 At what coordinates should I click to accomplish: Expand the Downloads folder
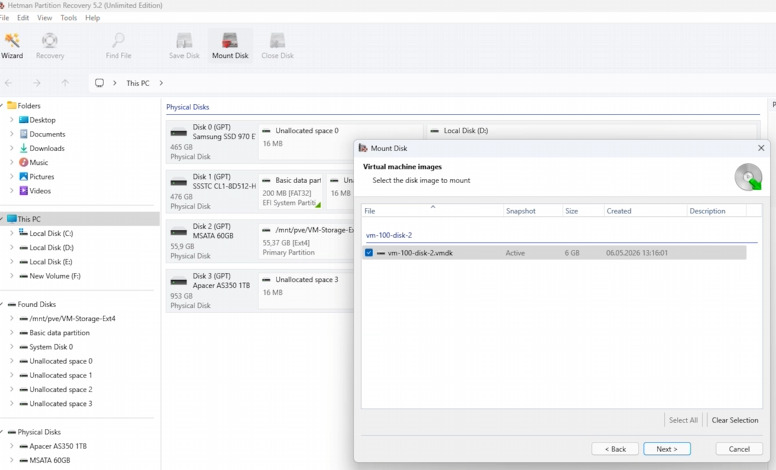(x=11, y=148)
